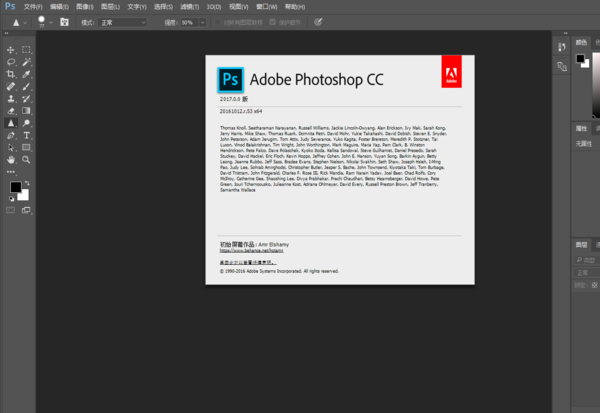Select the Rectangle shape tool

pos(26,148)
